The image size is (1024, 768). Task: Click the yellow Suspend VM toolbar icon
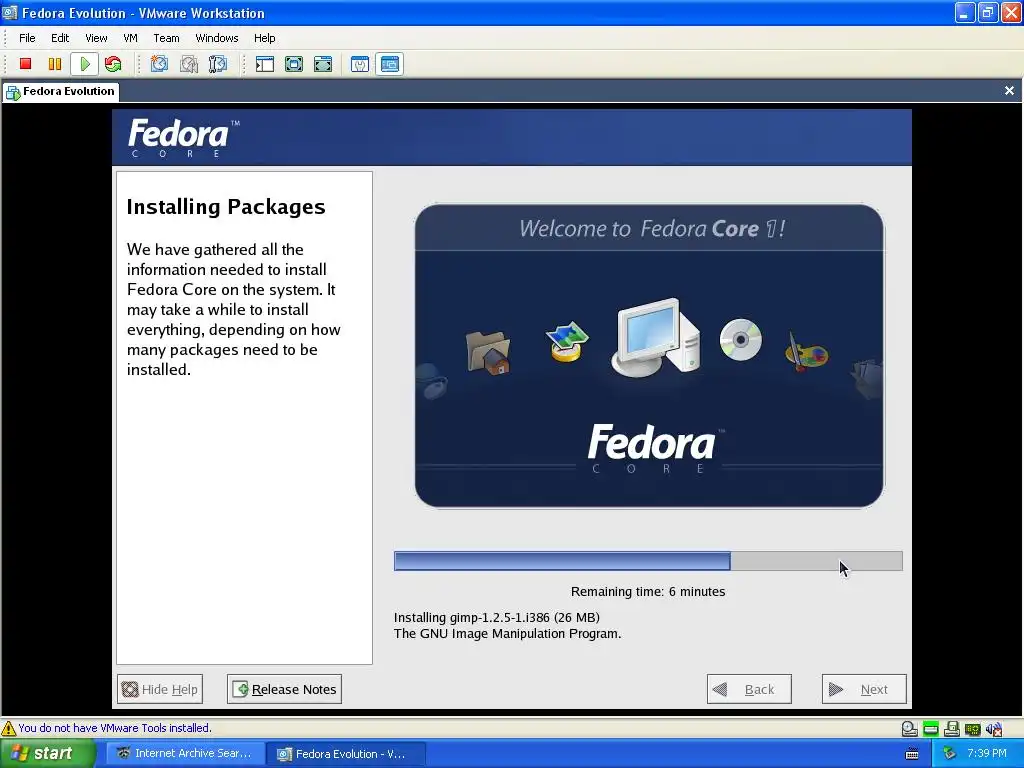click(x=55, y=64)
